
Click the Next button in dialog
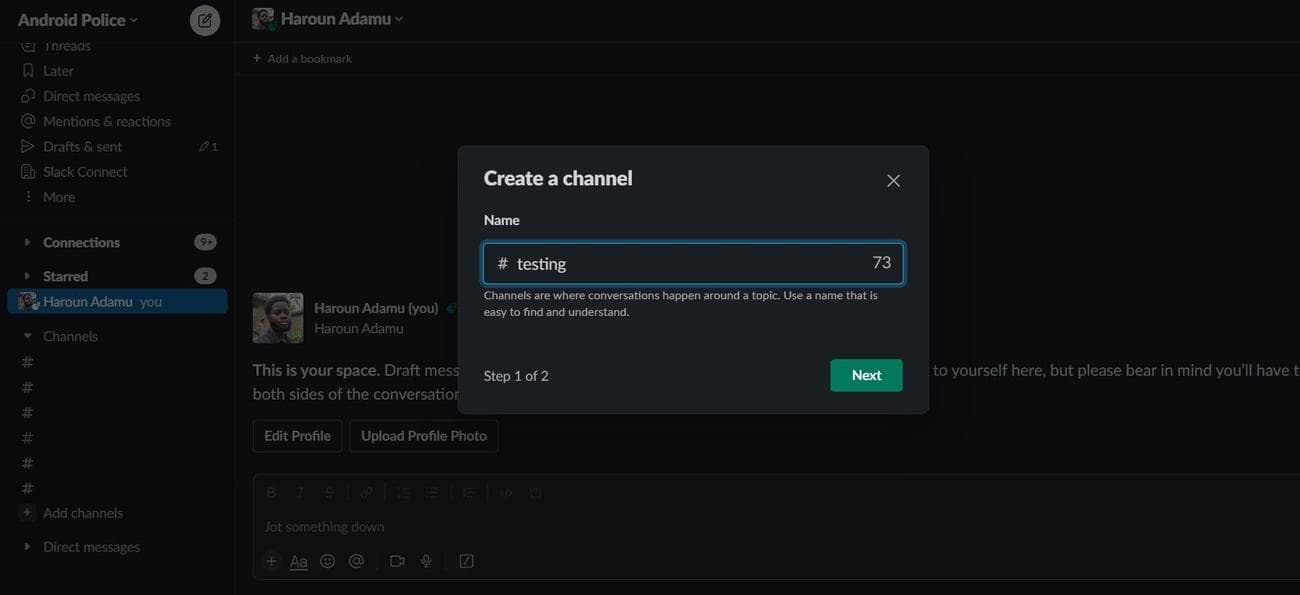coord(866,375)
